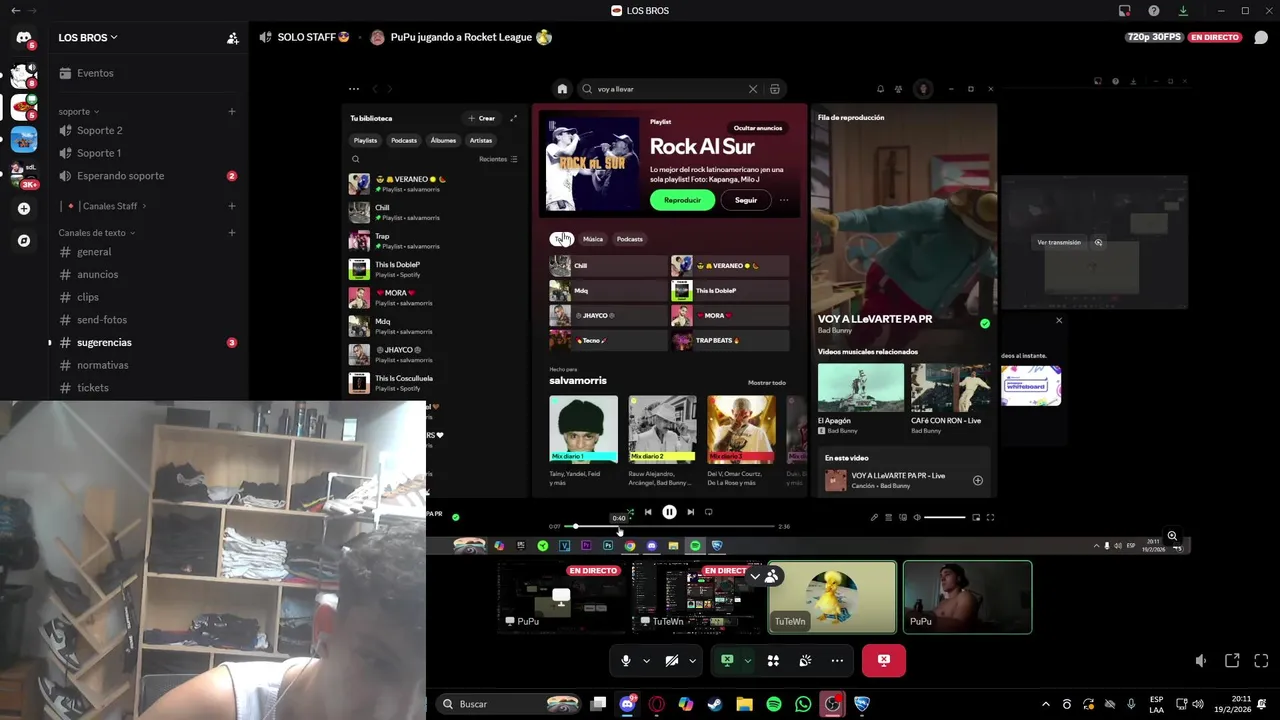Select Podcasts filter tab beside Música
The width and height of the screenshot is (1280, 720).
click(629, 239)
